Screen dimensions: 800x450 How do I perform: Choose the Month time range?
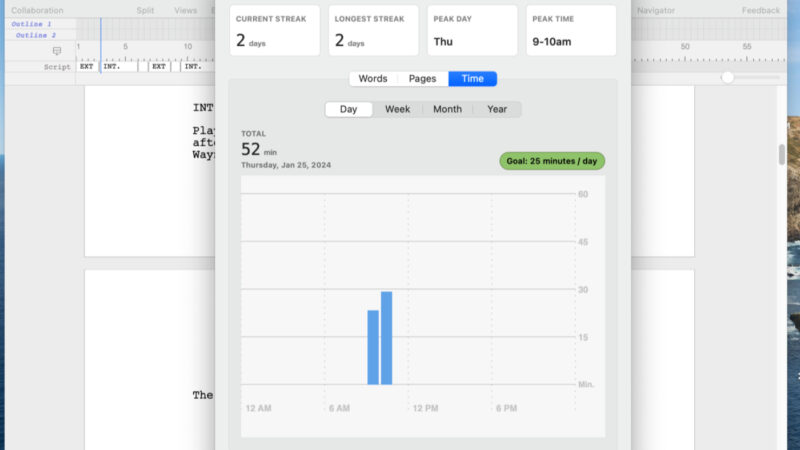point(447,109)
